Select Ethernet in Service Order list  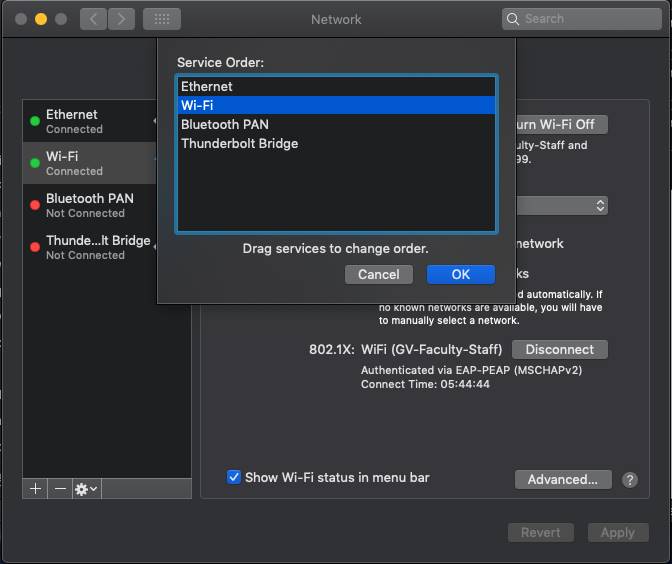335,87
